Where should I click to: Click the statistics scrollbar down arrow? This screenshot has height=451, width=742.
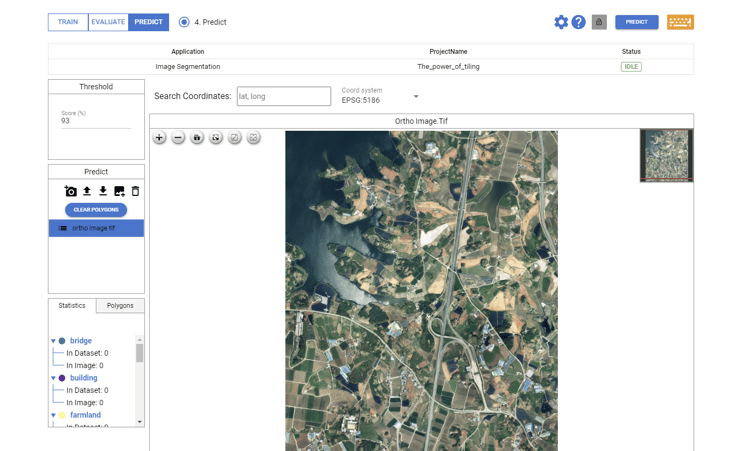tap(140, 422)
